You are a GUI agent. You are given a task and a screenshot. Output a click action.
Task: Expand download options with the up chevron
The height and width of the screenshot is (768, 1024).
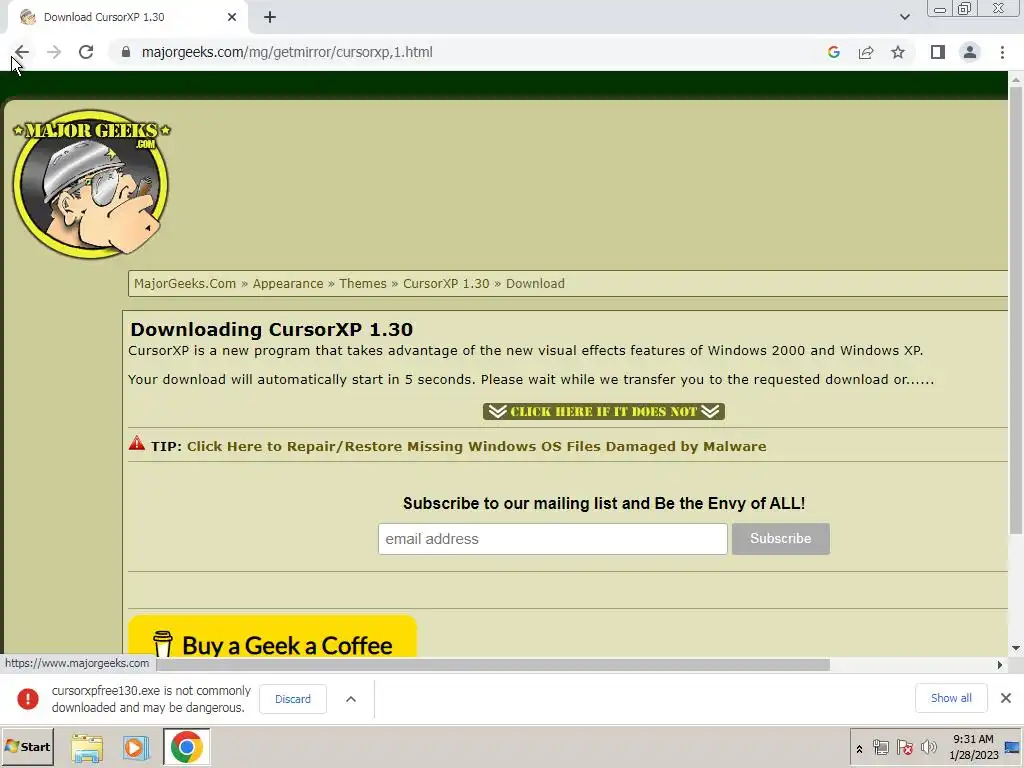click(x=351, y=699)
